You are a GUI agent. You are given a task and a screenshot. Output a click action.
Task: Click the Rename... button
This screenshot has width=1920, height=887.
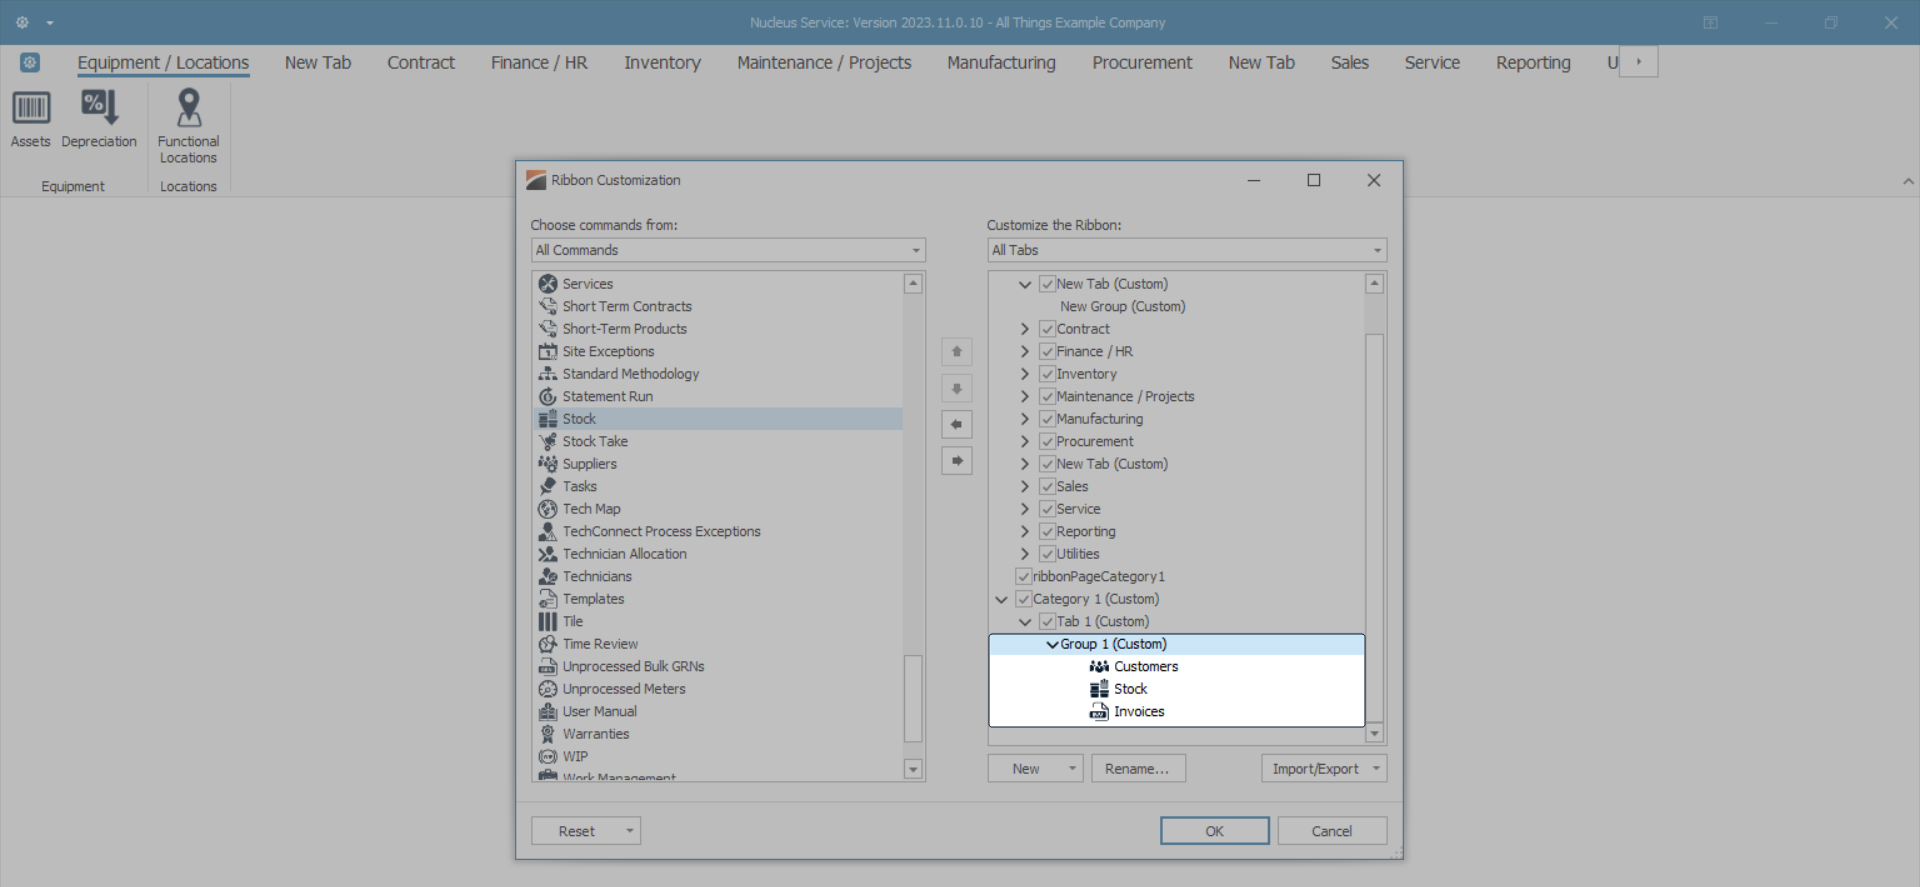tap(1138, 768)
